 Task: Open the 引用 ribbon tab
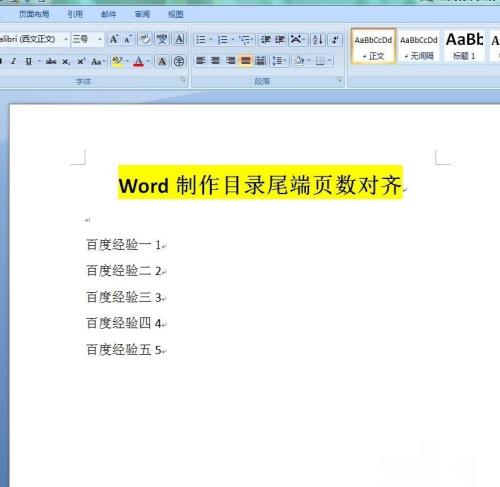point(75,14)
